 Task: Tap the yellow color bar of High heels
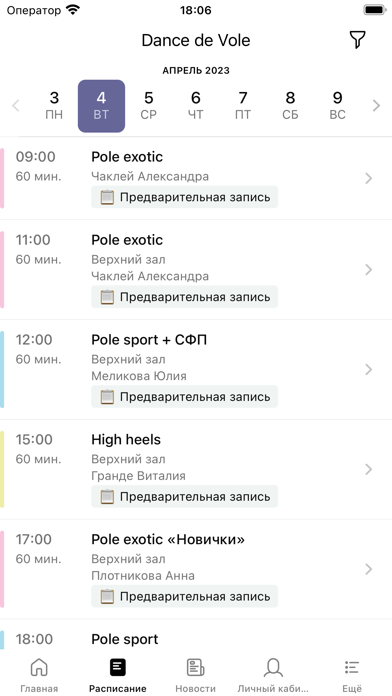(x=2, y=469)
